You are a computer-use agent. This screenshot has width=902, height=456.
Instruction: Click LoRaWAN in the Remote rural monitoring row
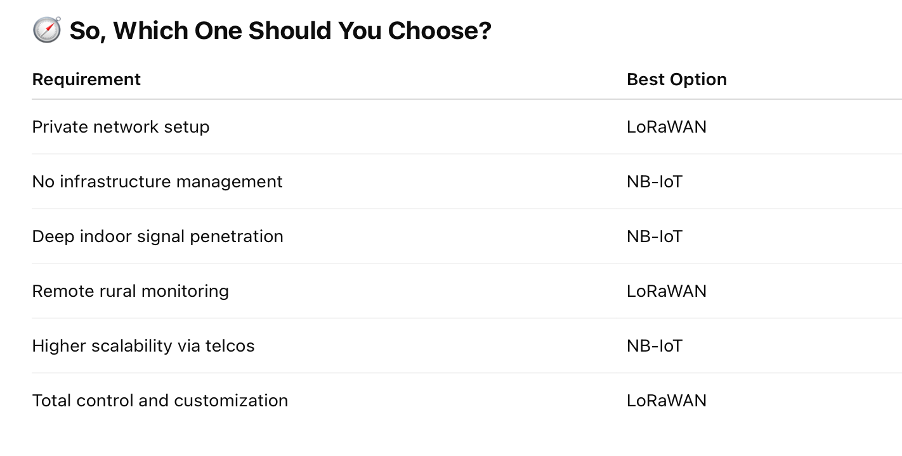[x=666, y=291]
